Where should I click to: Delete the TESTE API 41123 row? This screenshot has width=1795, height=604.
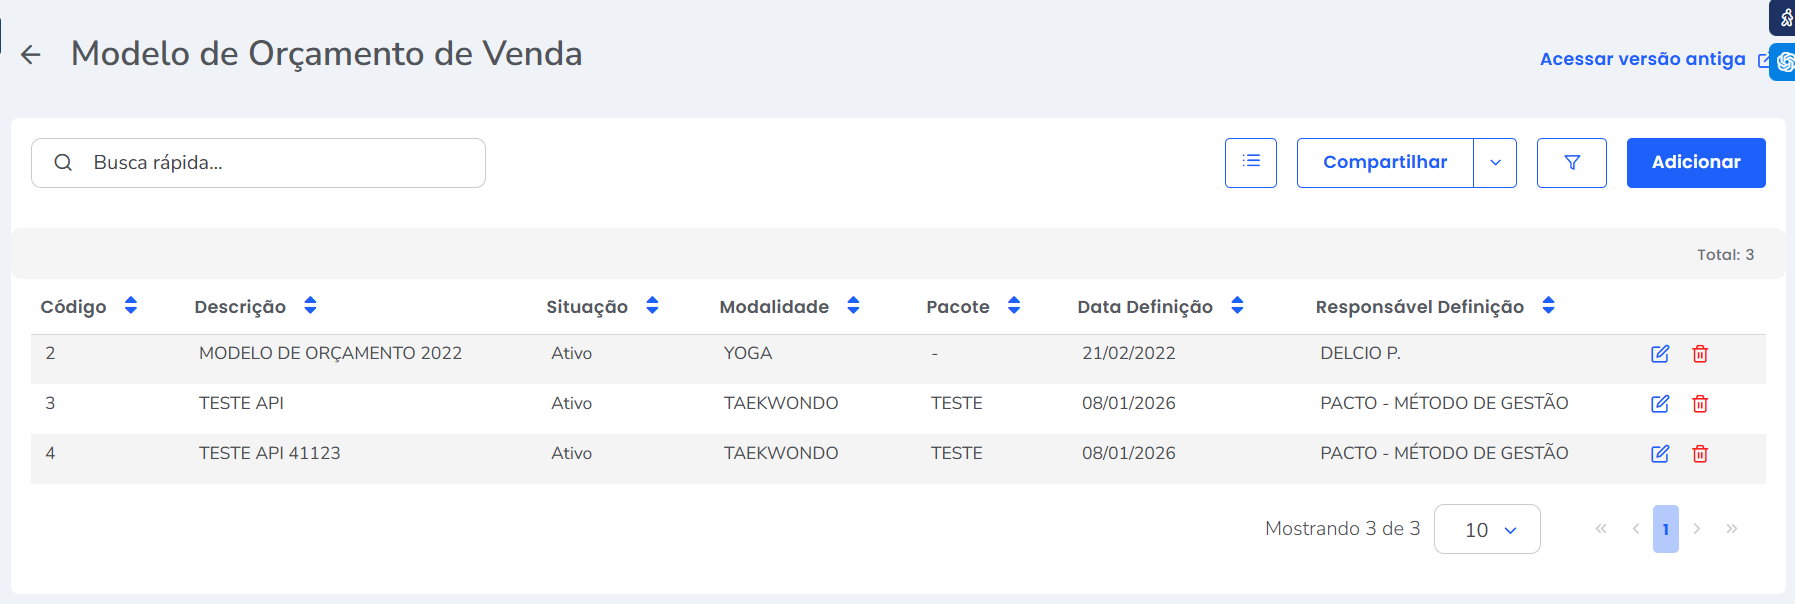coord(1699,454)
